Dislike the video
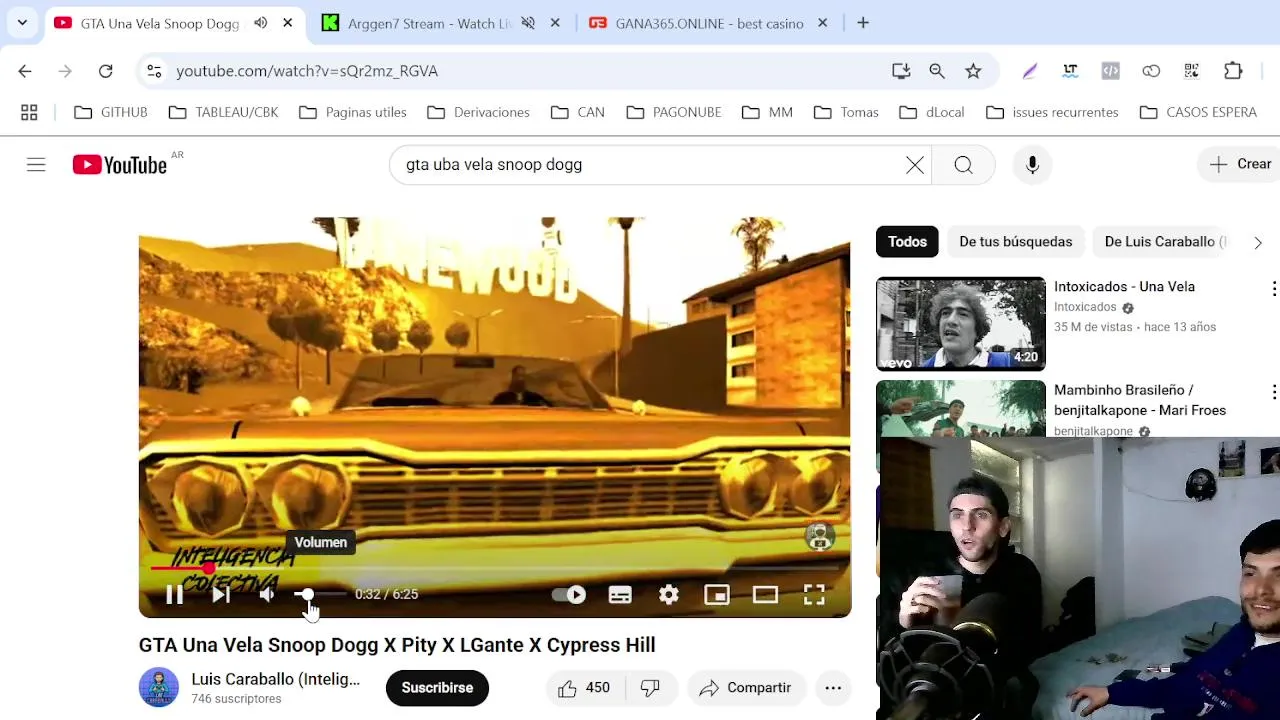This screenshot has height=720, width=1280. [650, 688]
